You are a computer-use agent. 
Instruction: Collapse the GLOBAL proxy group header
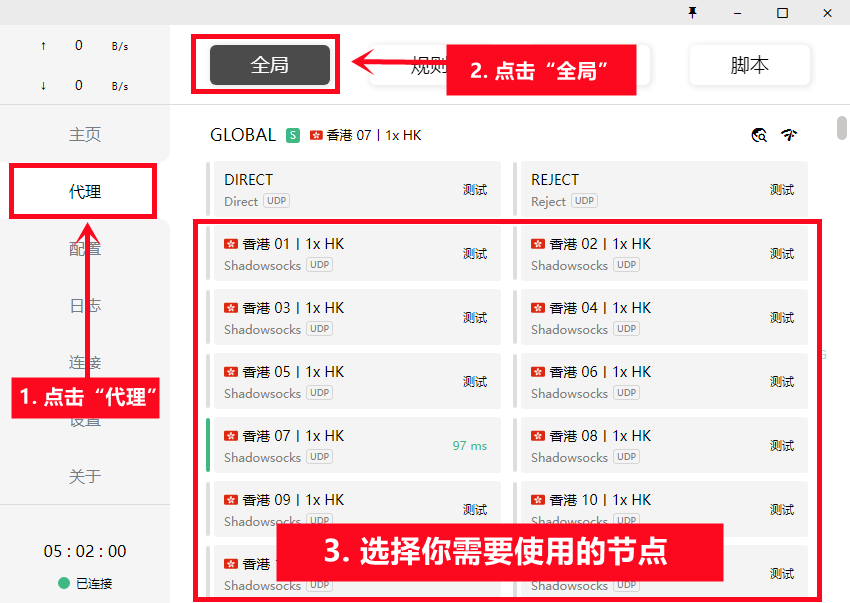tap(243, 135)
